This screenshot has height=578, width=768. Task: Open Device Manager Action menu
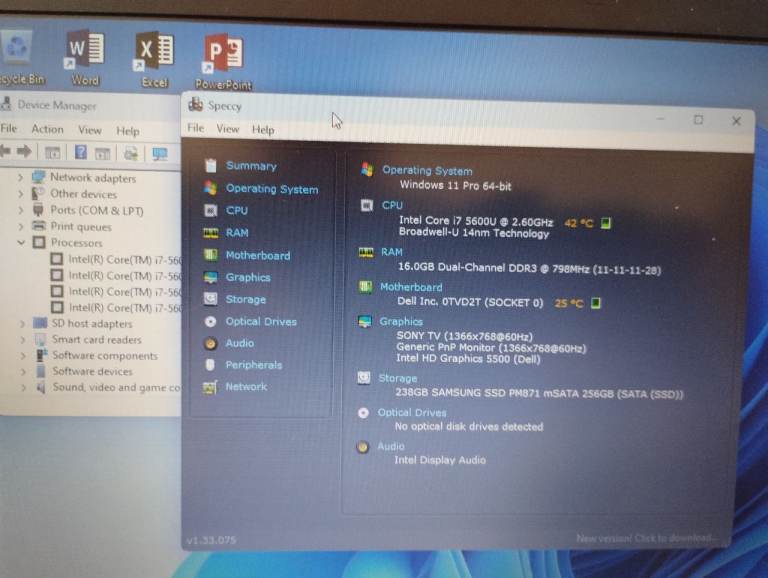click(48, 129)
